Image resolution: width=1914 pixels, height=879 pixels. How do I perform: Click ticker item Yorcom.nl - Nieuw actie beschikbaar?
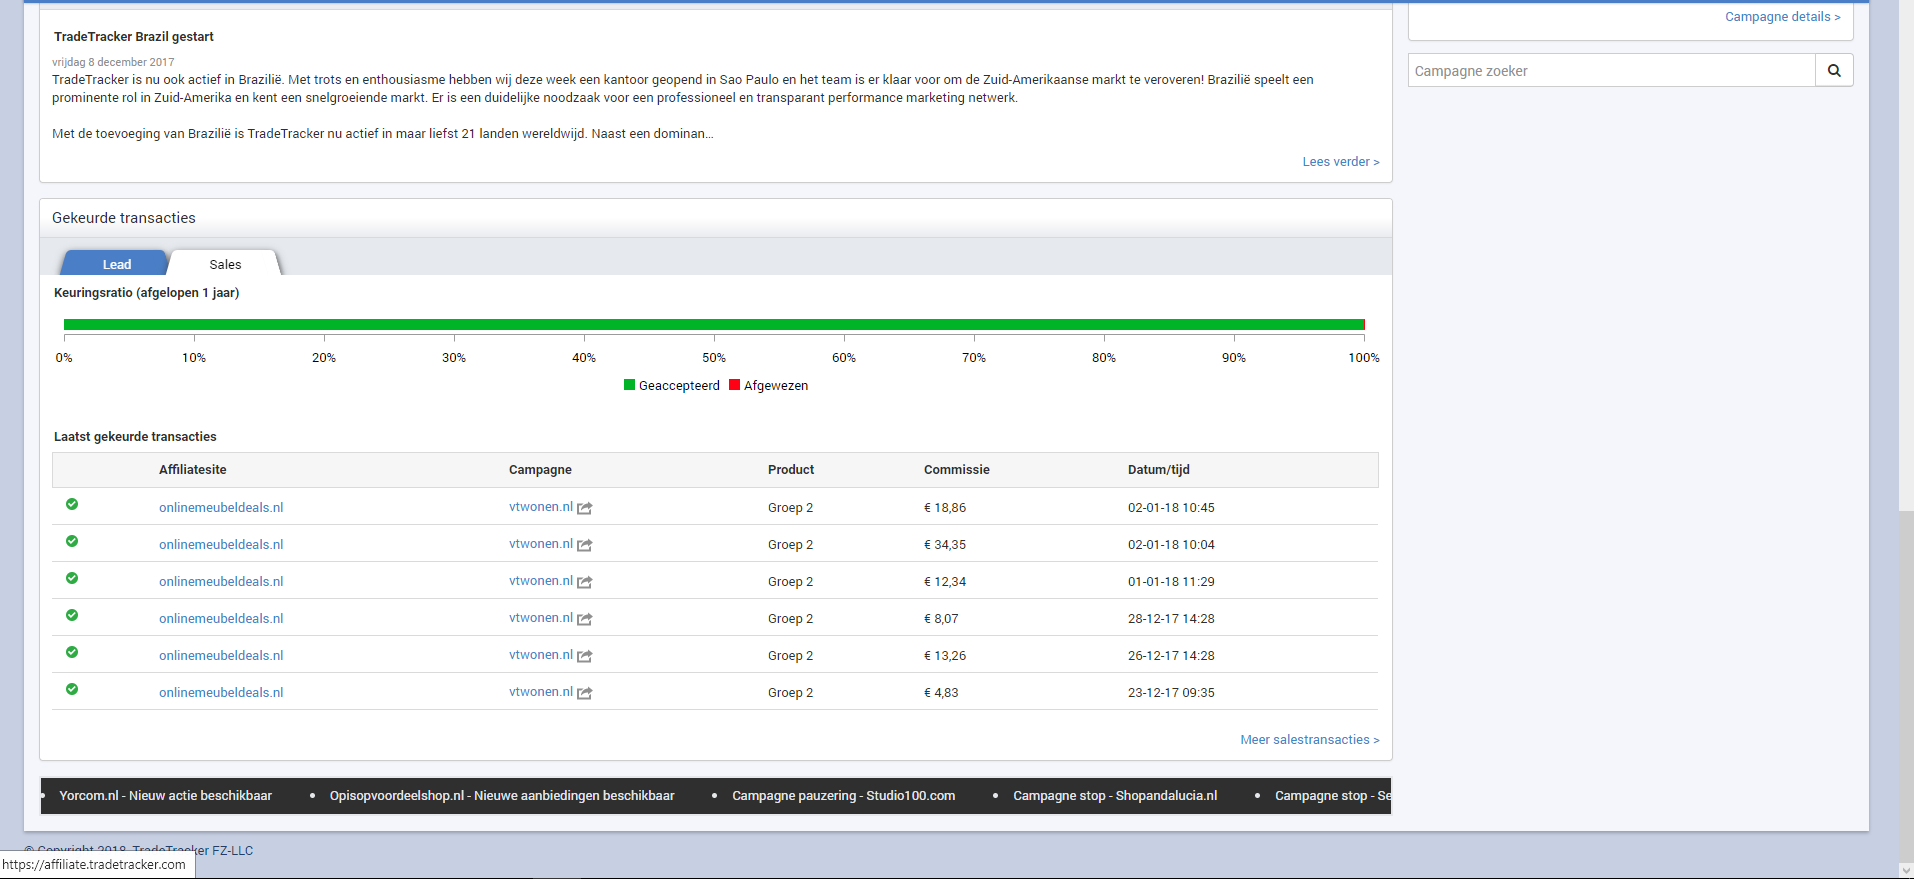coord(165,796)
